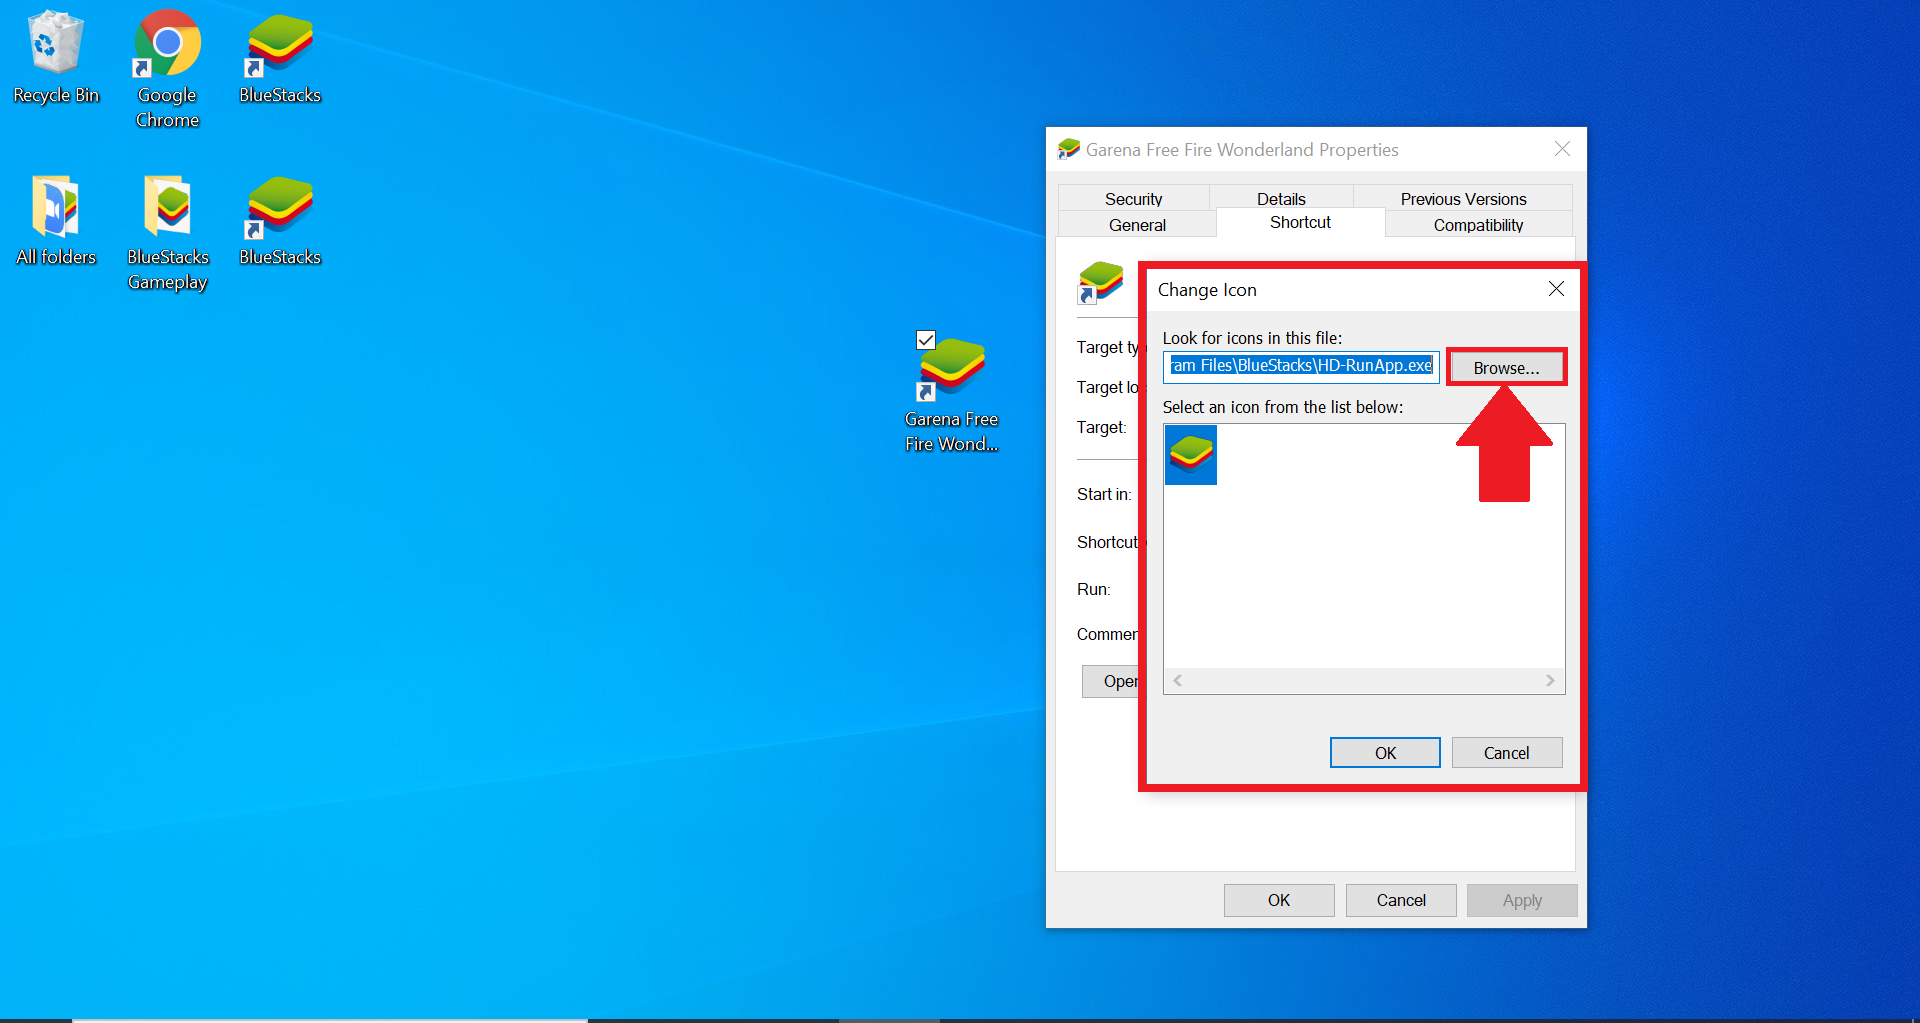1920x1023 pixels.
Task: Click the 'Select an icon from the list below:' label
Action: pos(1283,407)
